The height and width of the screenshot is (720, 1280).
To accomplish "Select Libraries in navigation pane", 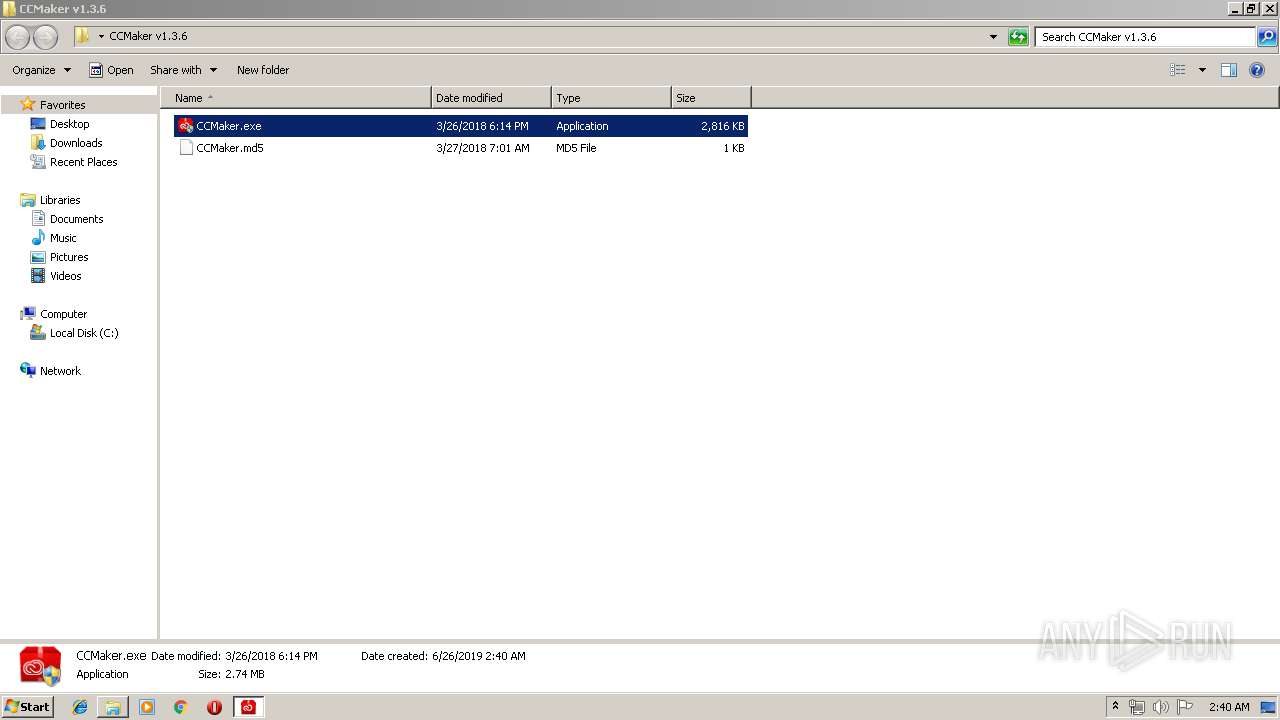I will (60, 200).
